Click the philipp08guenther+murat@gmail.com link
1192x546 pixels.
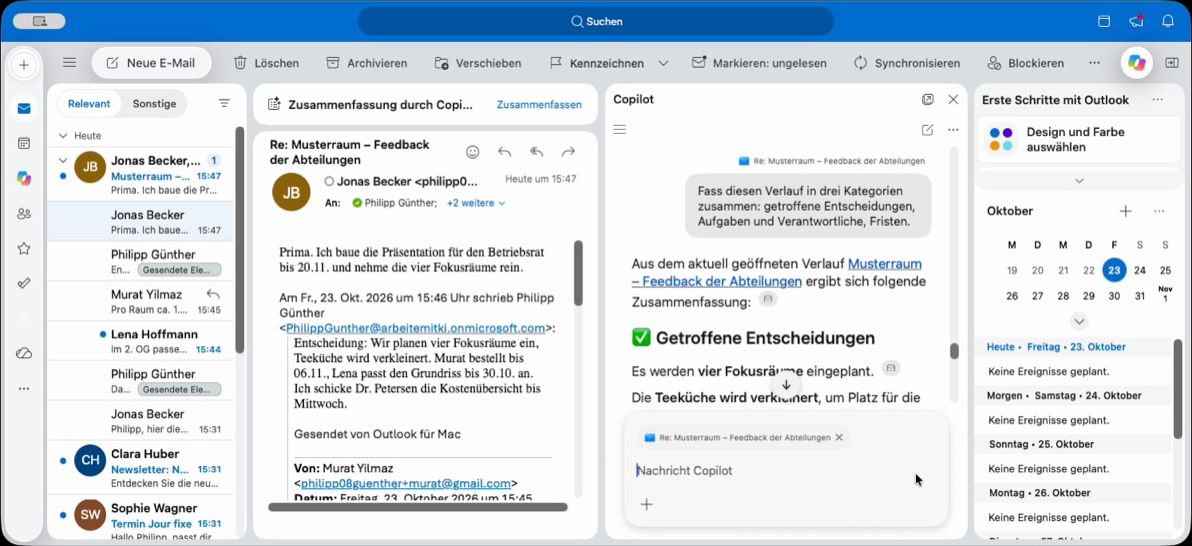click(x=405, y=483)
